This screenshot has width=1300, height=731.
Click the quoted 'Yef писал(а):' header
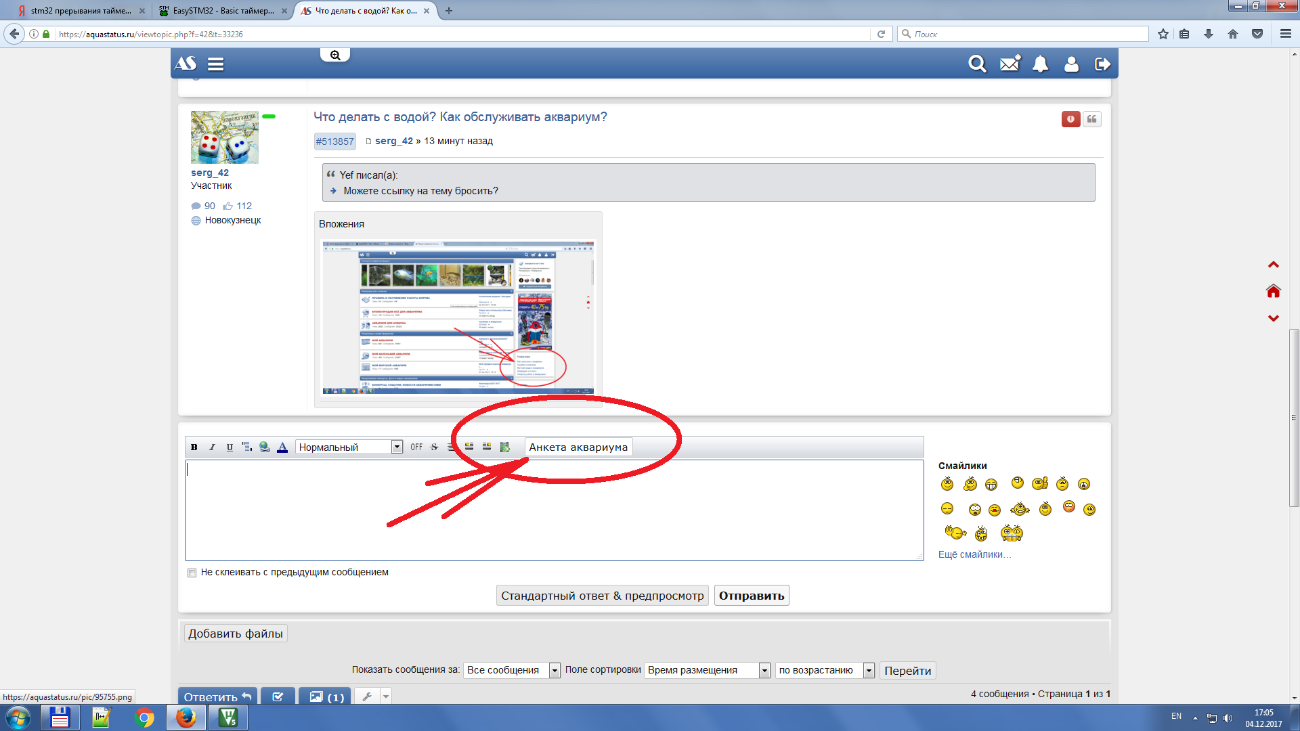click(369, 175)
